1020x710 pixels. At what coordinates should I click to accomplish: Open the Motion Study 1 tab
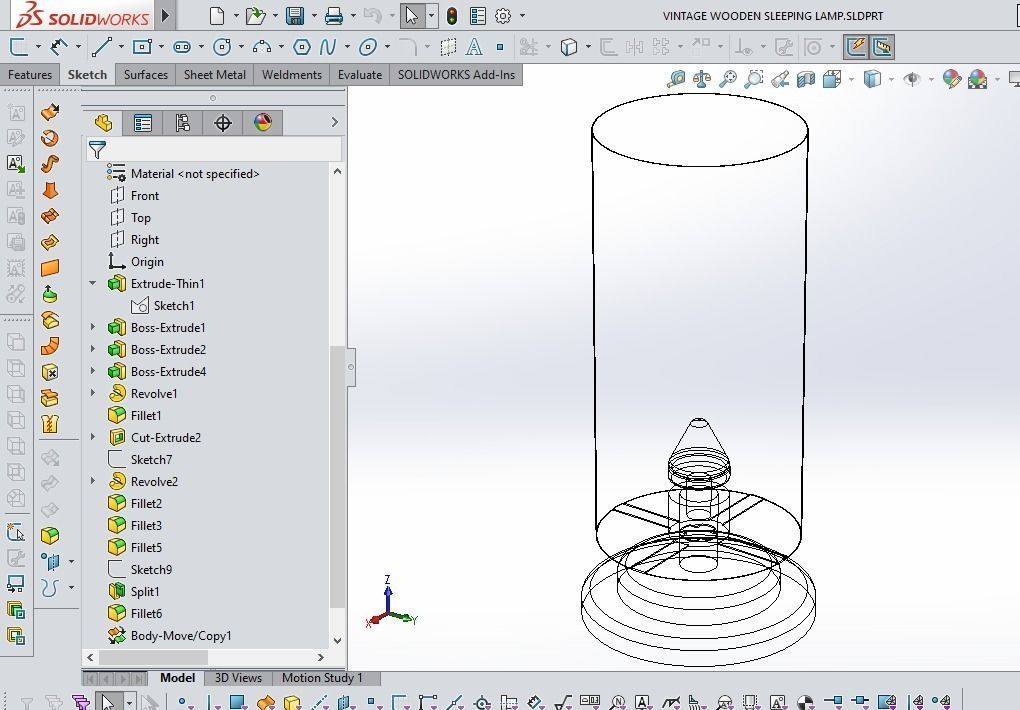pos(322,677)
